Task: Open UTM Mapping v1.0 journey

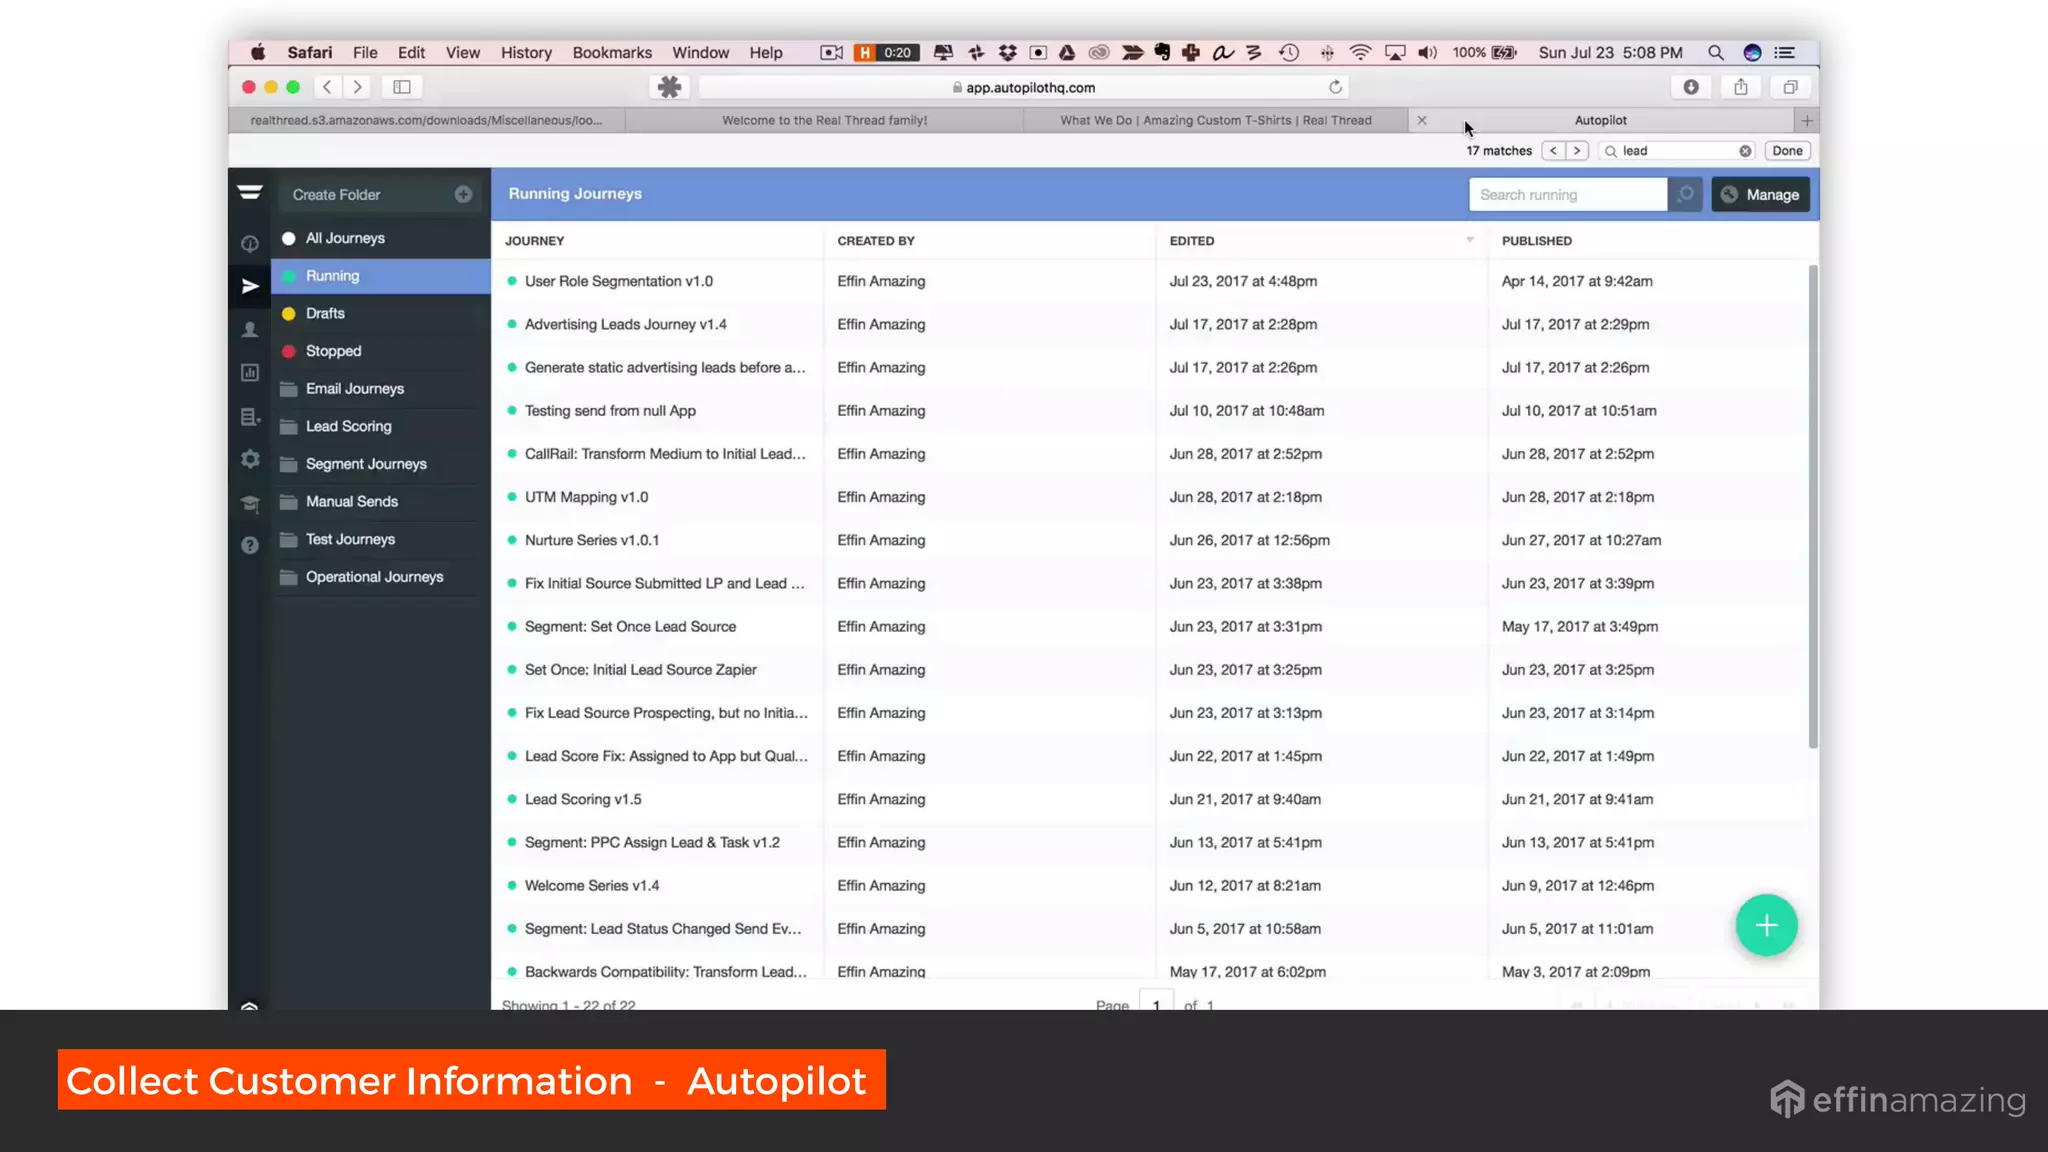Action: coord(586,497)
